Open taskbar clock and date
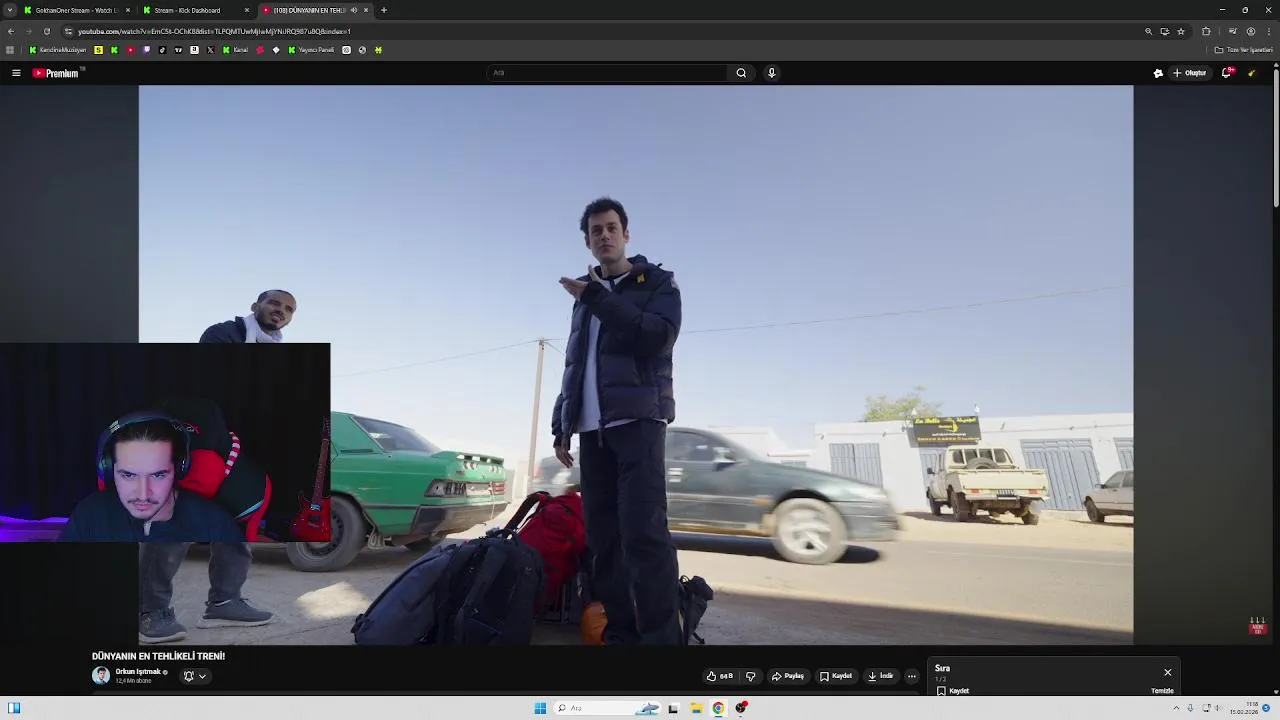Viewport: 1280px width, 720px height. (1243, 708)
